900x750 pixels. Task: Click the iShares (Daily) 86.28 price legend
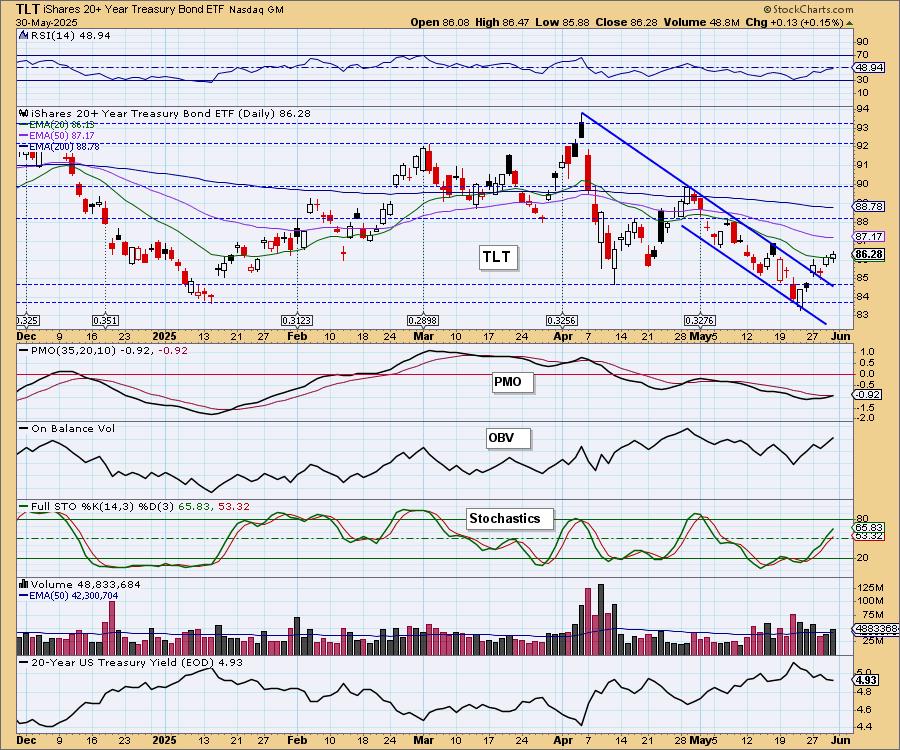click(171, 114)
